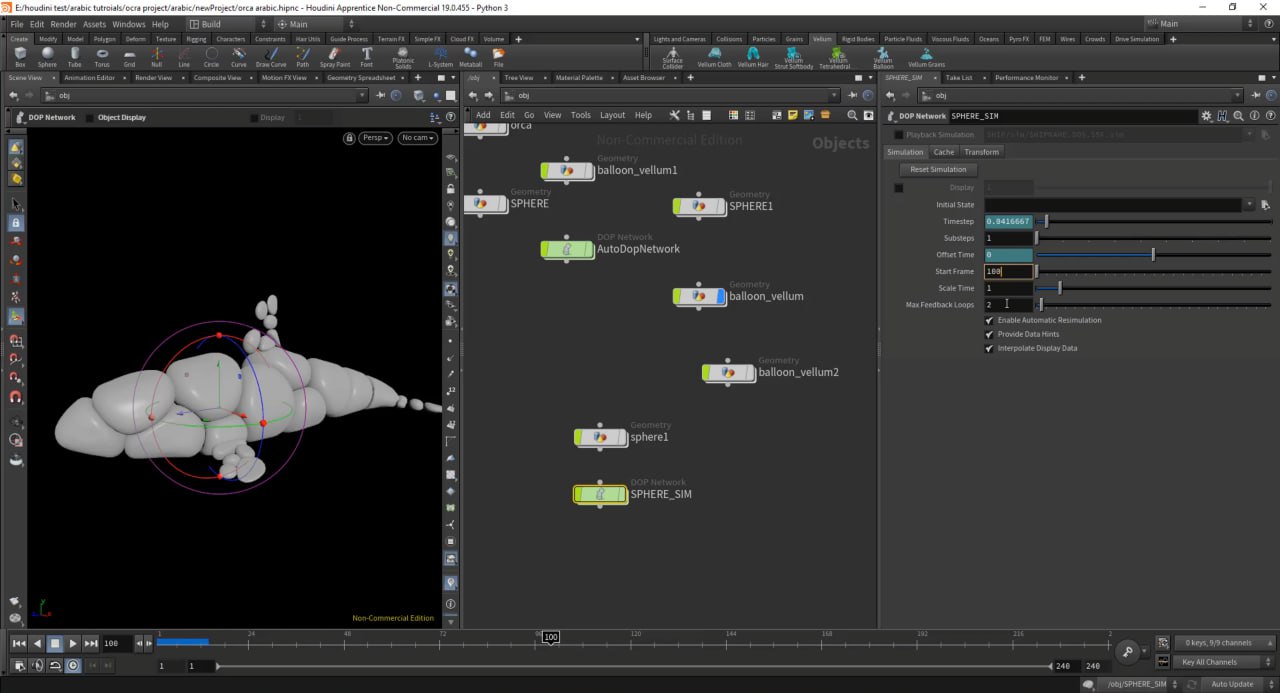Toggle the Display checkbox in parameters
1280x693 pixels.
(898, 187)
